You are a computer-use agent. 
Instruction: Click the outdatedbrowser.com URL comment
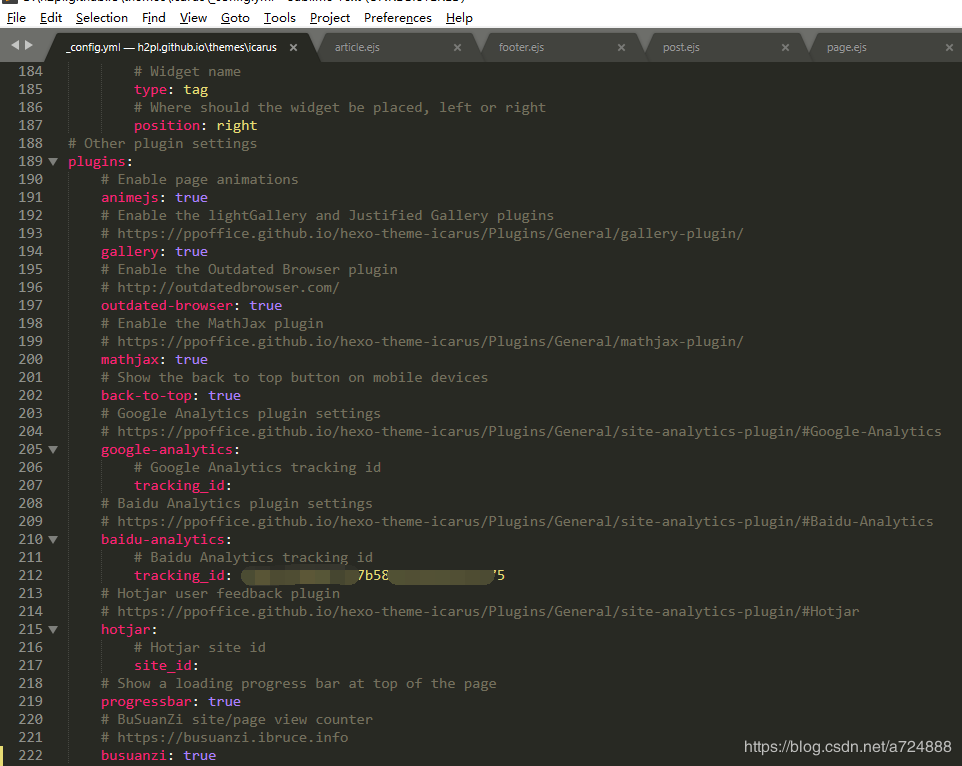coord(220,287)
